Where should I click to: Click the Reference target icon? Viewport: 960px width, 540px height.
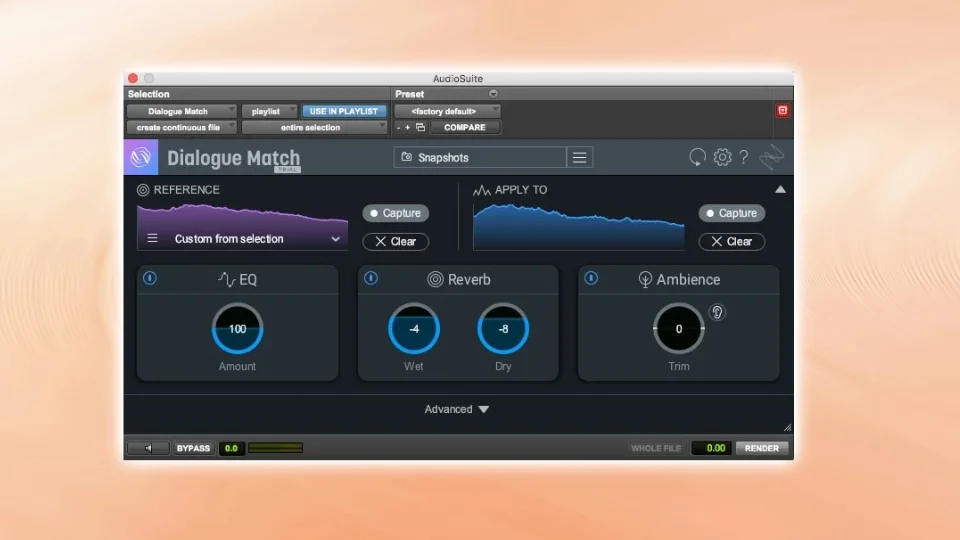point(143,190)
